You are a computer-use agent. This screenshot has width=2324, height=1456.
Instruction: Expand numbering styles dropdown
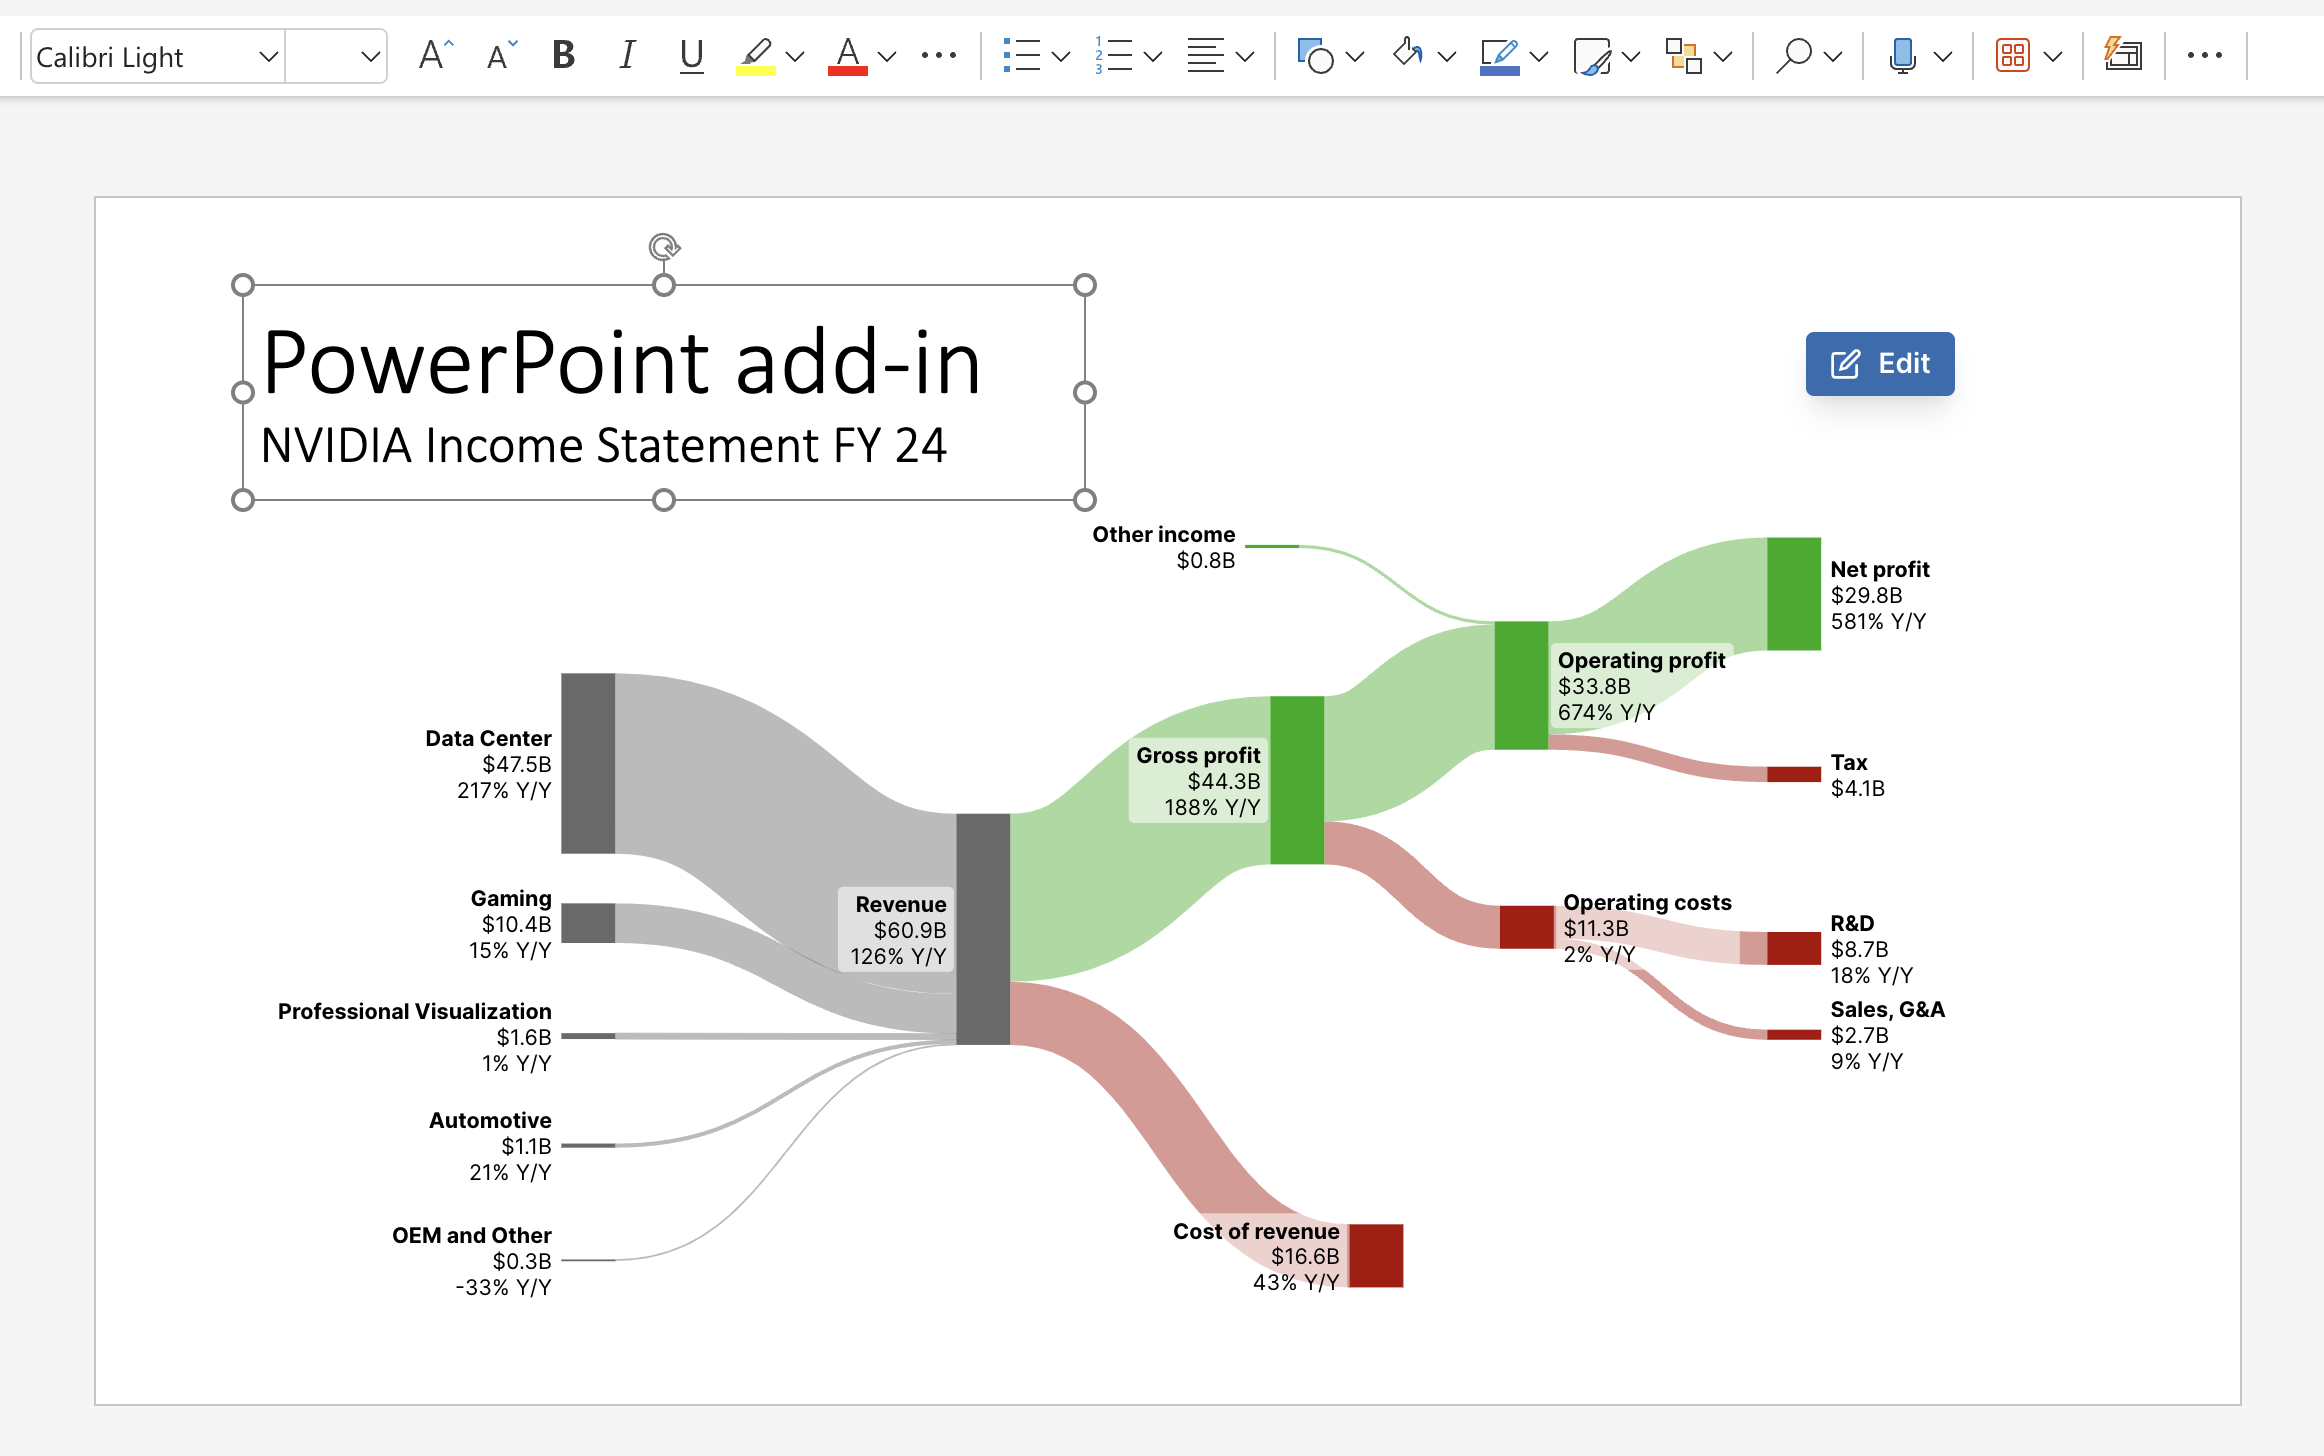(1153, 57)
